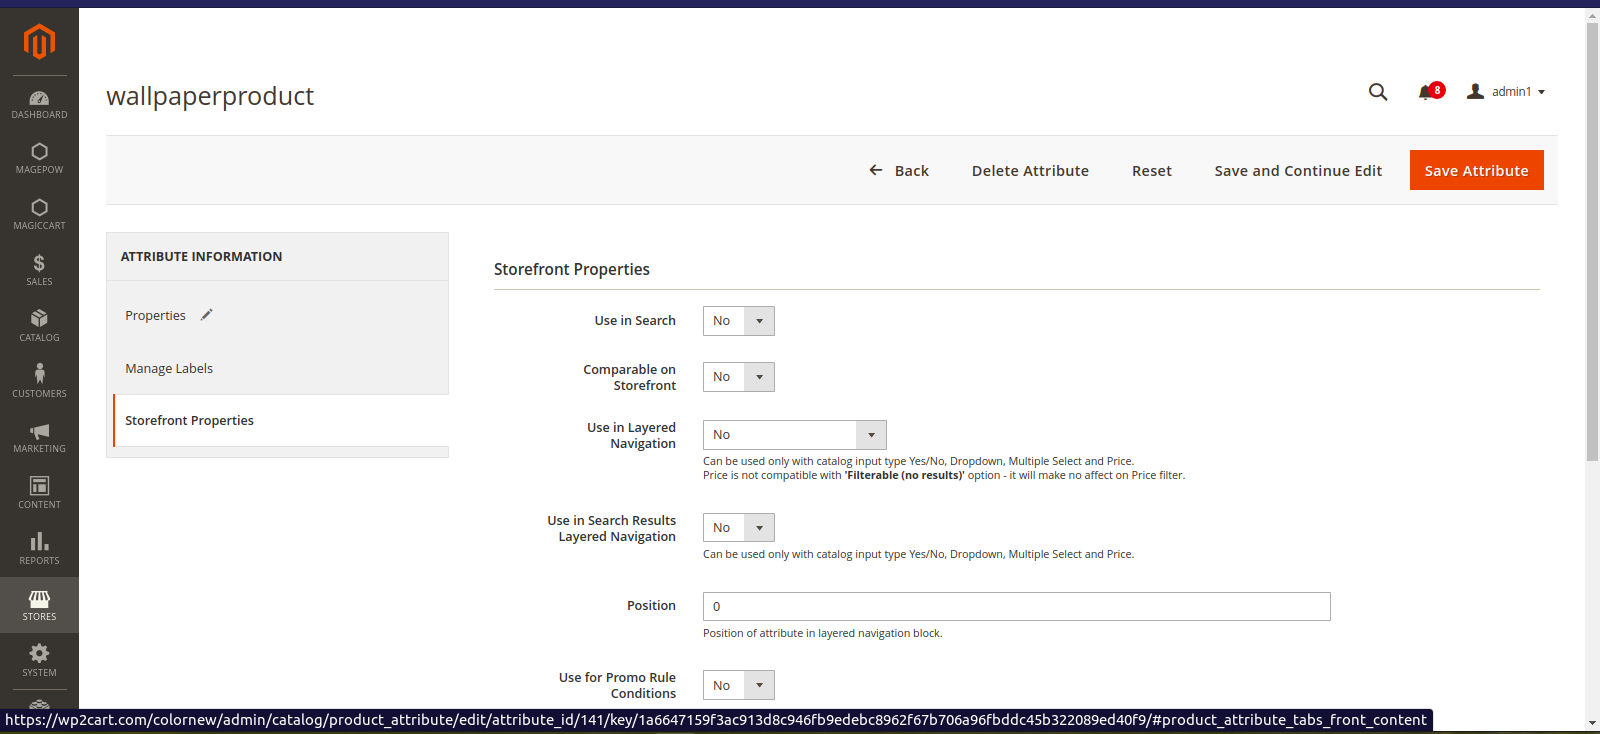Switch to the Manage Labels tab
The height and width of the screenshot is (734, 1600).
pyautogui.click(x=169, y=369)
